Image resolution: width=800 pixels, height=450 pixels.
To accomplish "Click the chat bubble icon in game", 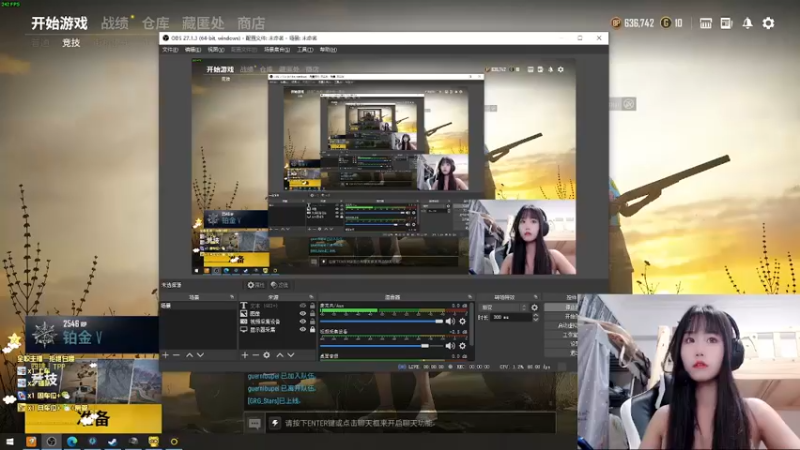I will coord(255,423).
